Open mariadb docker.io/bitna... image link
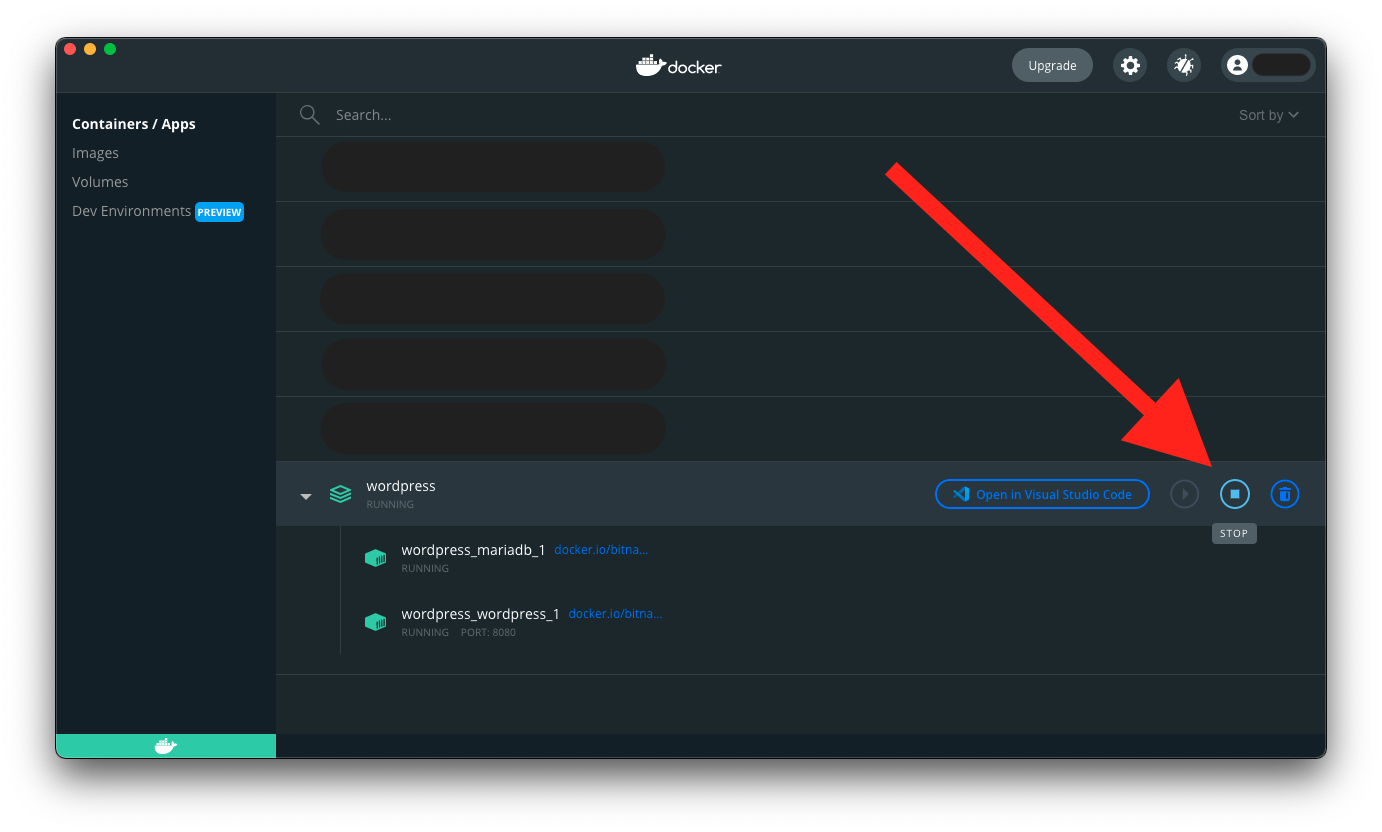 pyautogui.click(x=601, y=550)
